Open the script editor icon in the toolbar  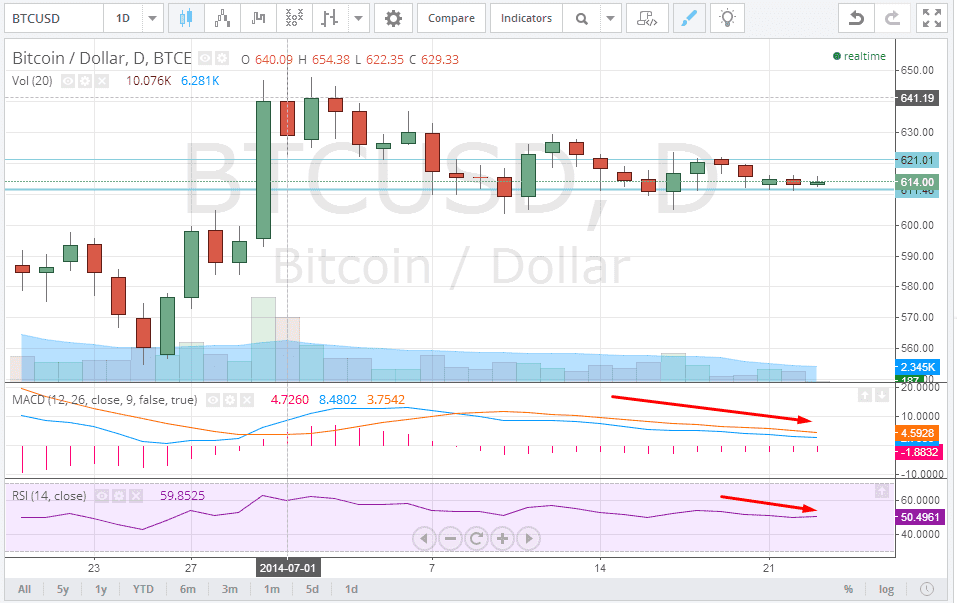(647, 18)
